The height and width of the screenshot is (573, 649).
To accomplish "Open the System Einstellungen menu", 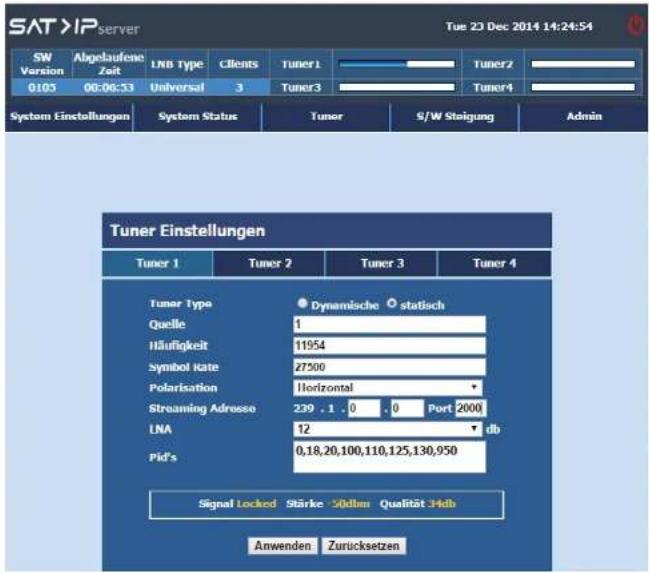I will click(70, 117).
